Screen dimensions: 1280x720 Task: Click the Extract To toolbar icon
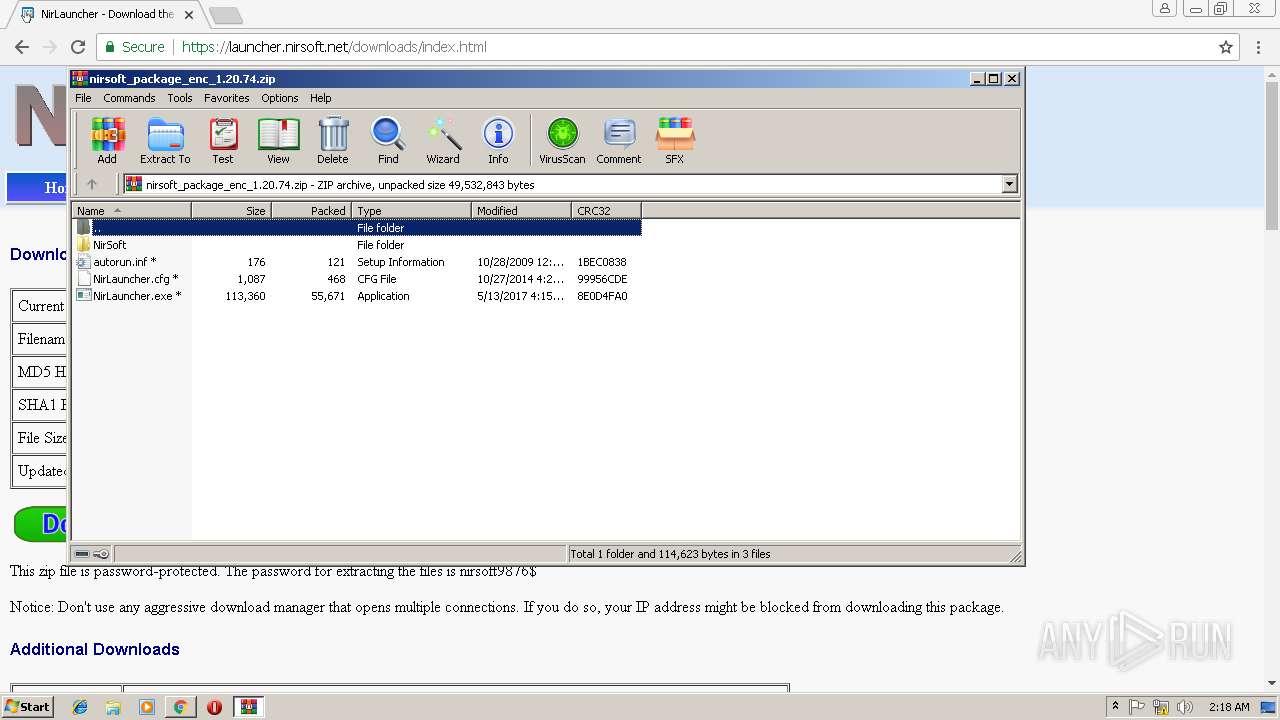[165, 140]
